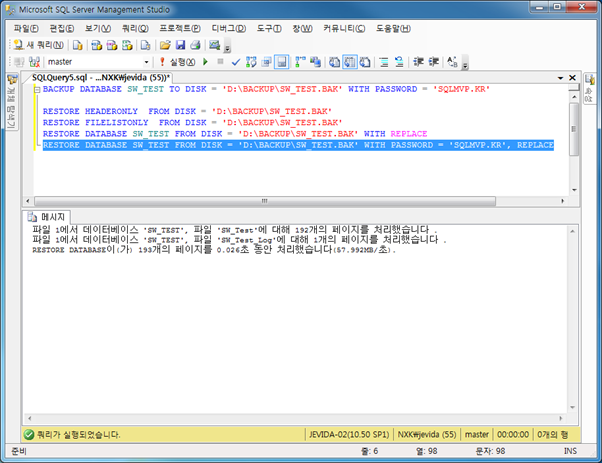The image size is (602, 463).
Task: Click the RESTORE HEADERONLY statement line
Action: [x=187, y=111]
